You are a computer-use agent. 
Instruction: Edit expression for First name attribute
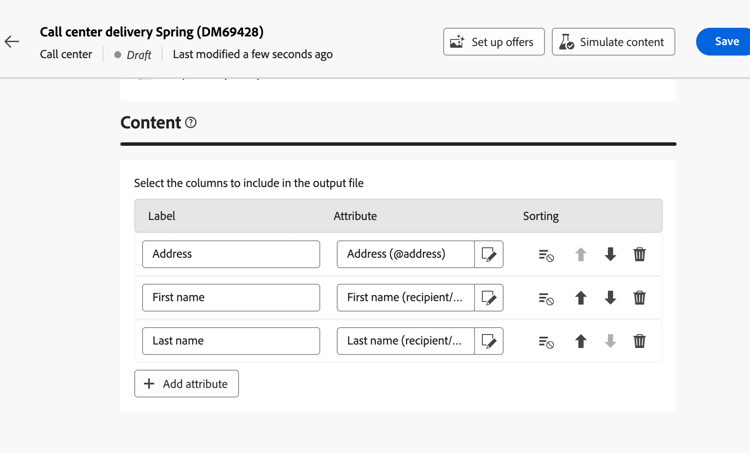click(489, 298)
